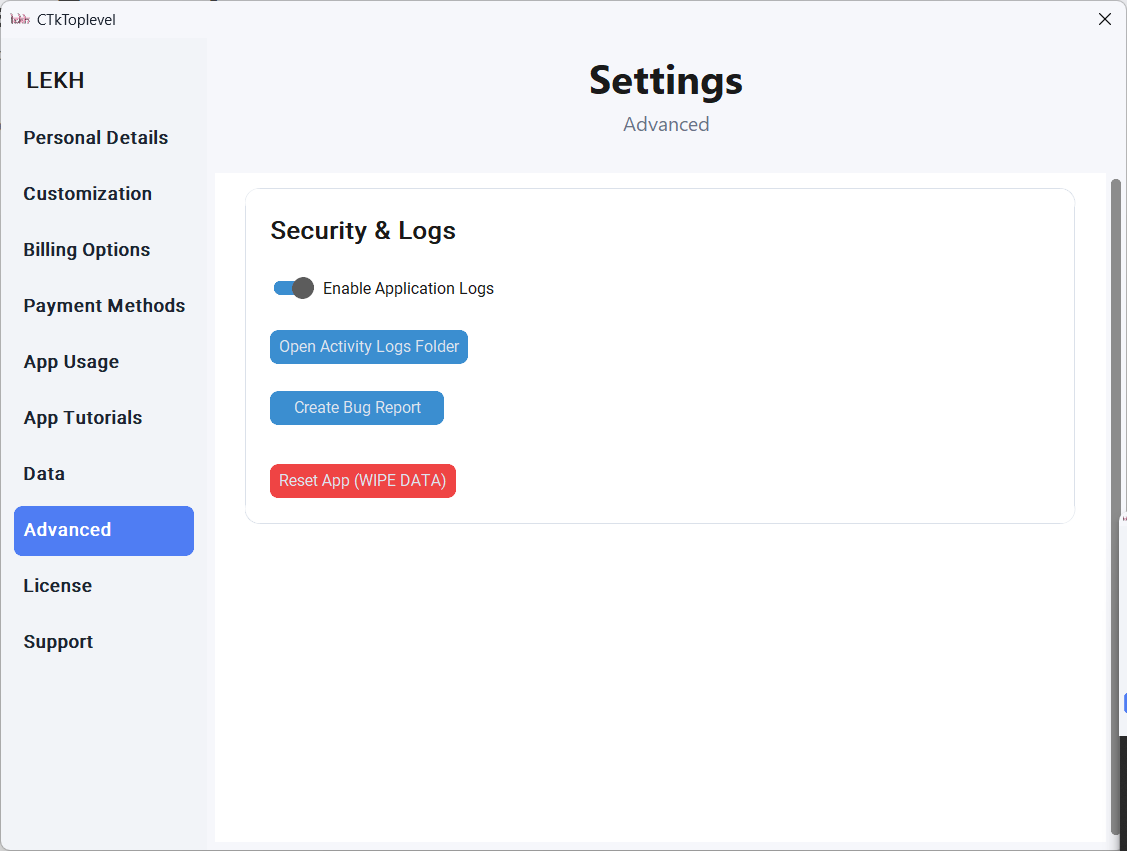This screenshot has height=851, width=1127.
Task: View App Usage settings
Action: (x=71, y=361)
